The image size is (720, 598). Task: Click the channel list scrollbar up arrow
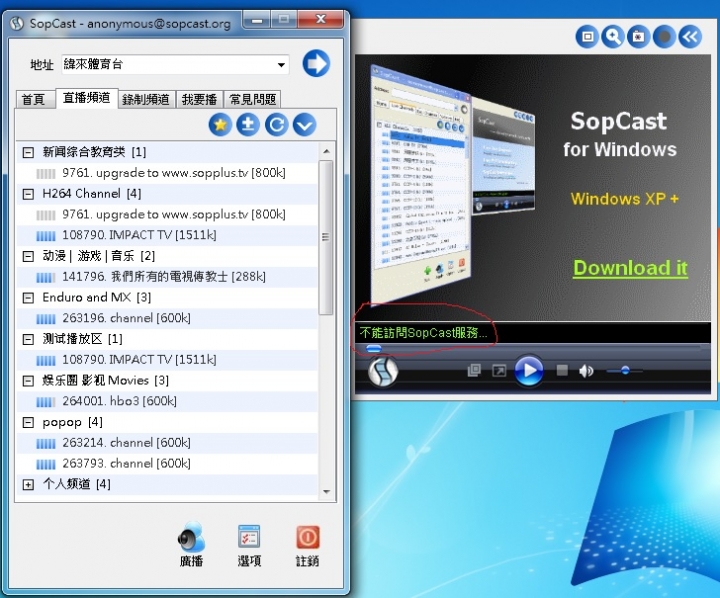point(326,151)
